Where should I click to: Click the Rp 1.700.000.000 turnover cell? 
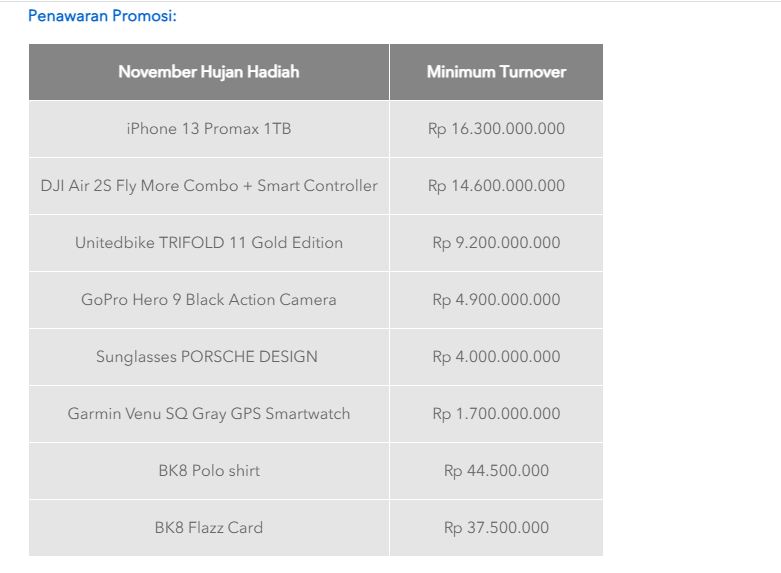point(496,414)
